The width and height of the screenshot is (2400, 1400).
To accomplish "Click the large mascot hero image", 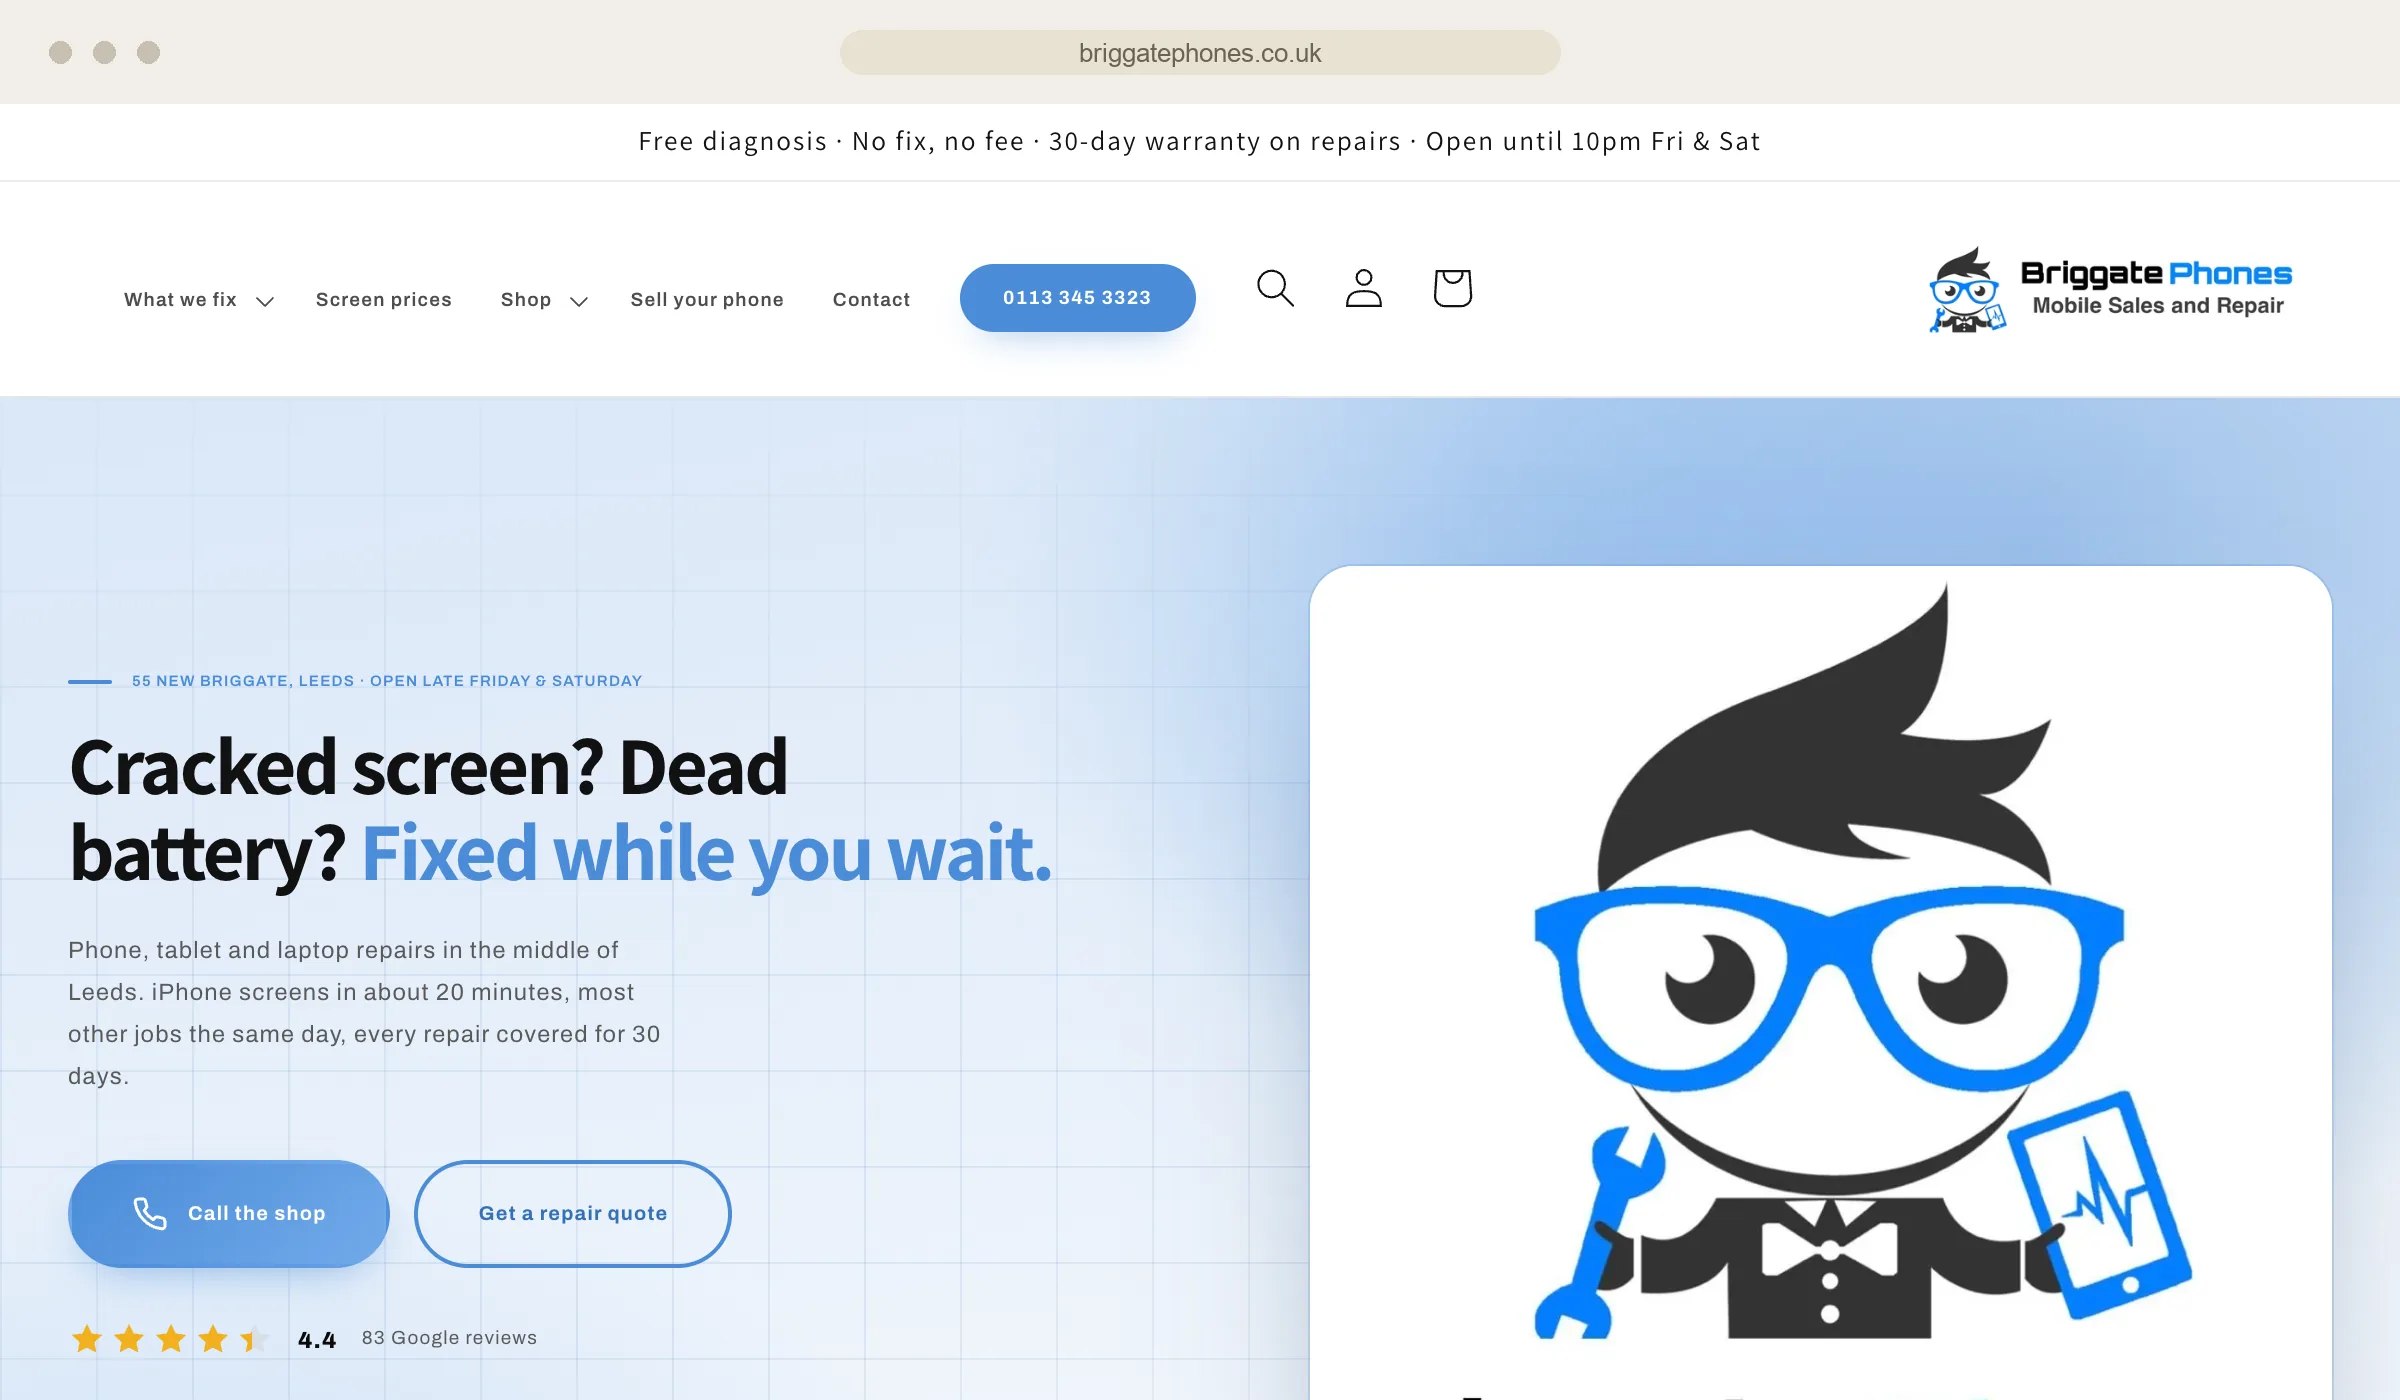I will click(x=1821, y=982).
